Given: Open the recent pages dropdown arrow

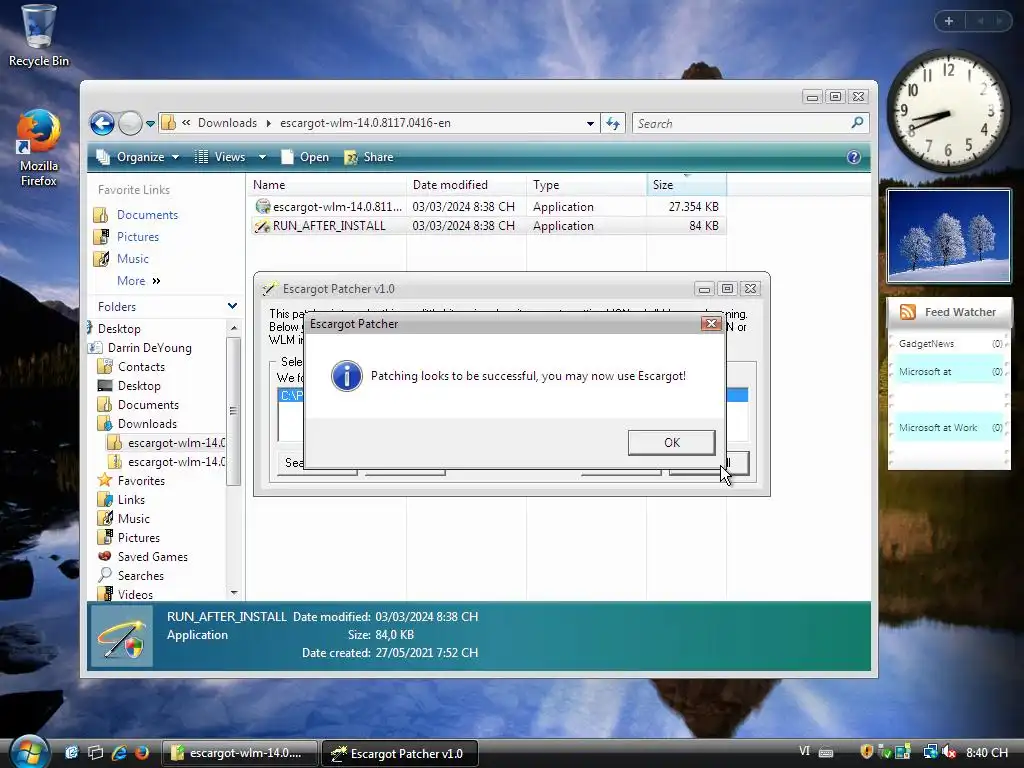Looking at the screenshot, I should click(150, 123).
